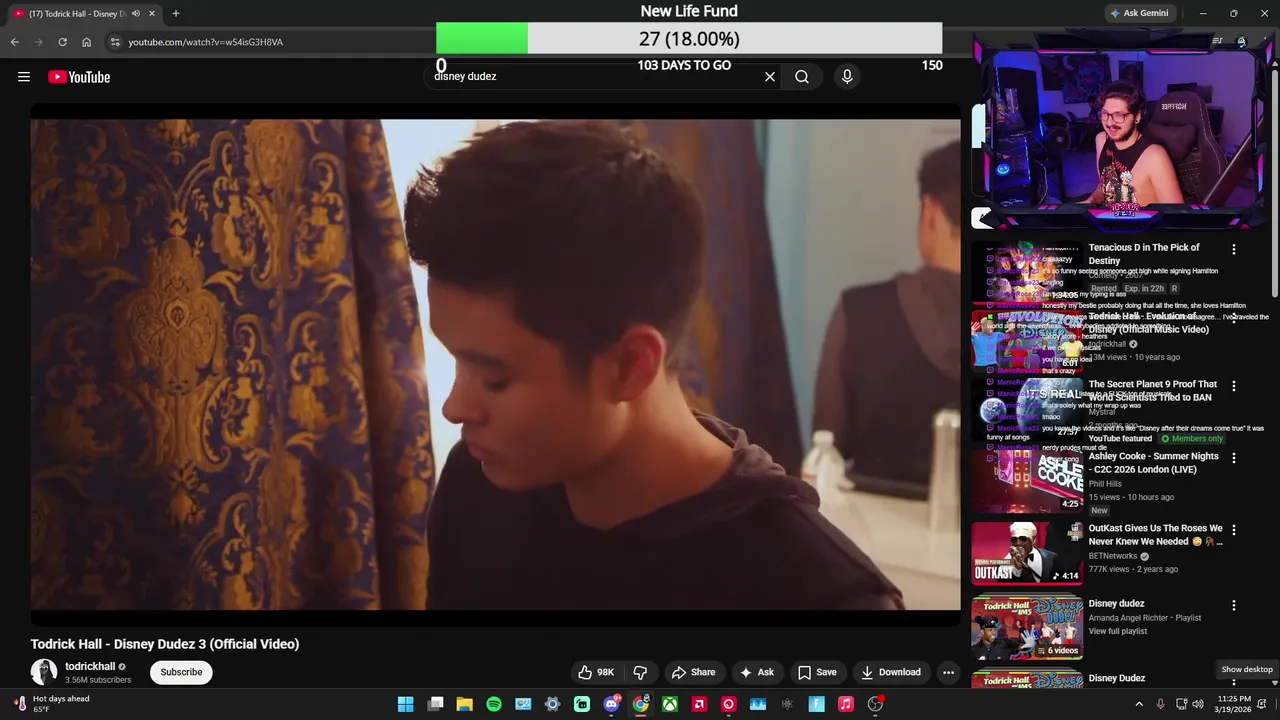View site information icon in address bar
The width and height of the screenshot is (1280, 720).
[x=115, y=42]
